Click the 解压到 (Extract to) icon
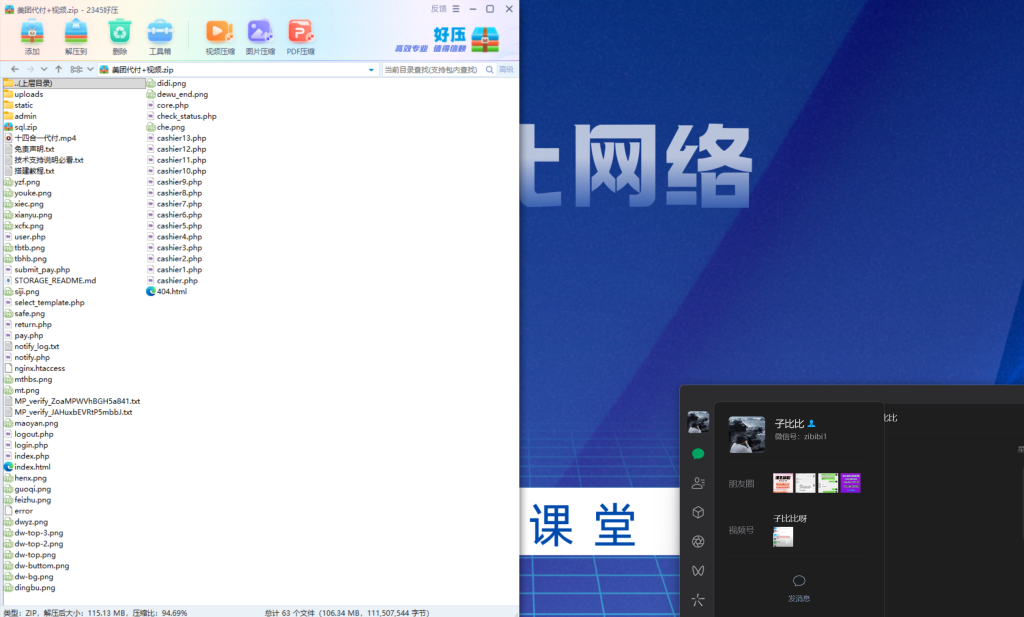1024x617 pixels. [x=75, y=33]
